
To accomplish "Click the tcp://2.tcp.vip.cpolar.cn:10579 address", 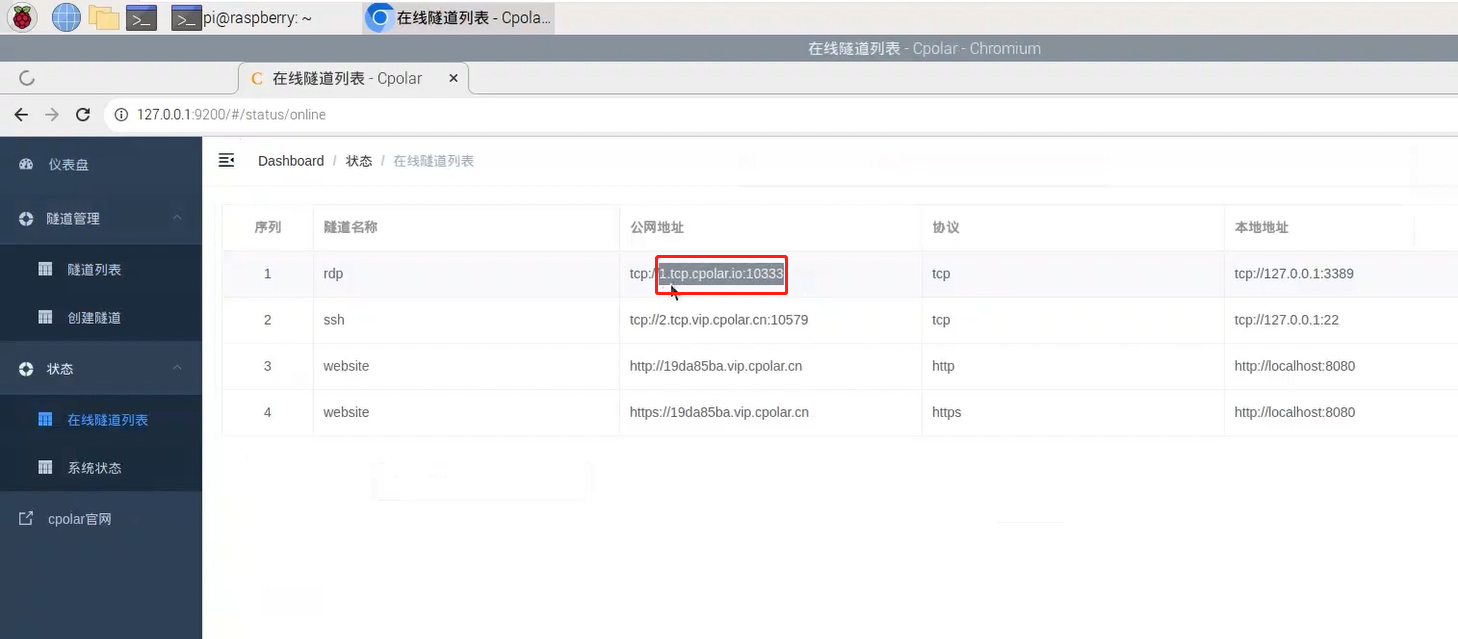I will click(719, 320).
